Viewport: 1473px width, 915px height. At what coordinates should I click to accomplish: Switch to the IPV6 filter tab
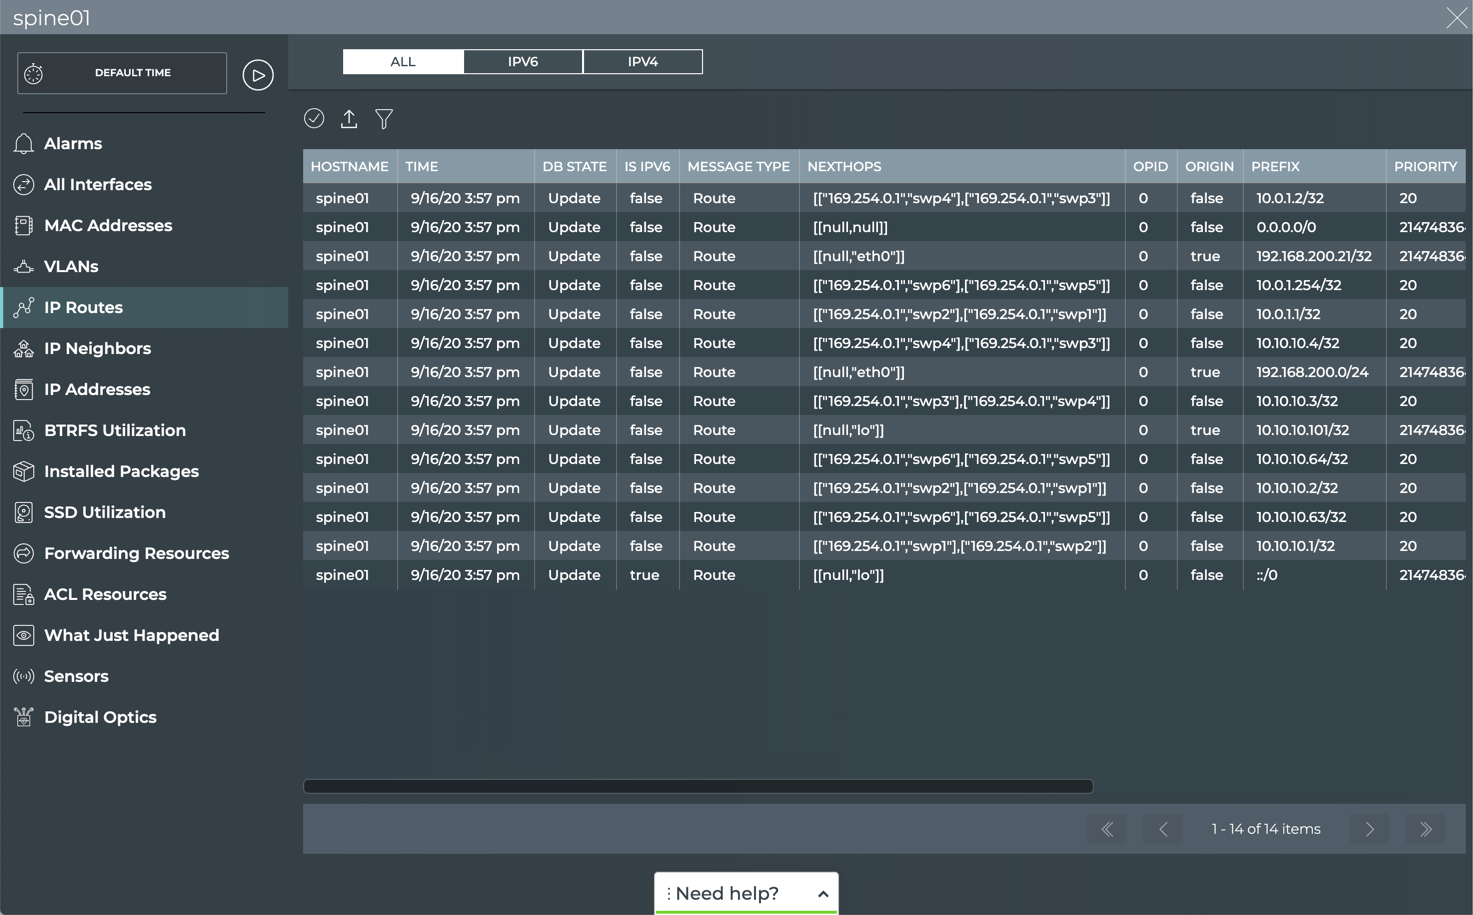click(522, 62)
